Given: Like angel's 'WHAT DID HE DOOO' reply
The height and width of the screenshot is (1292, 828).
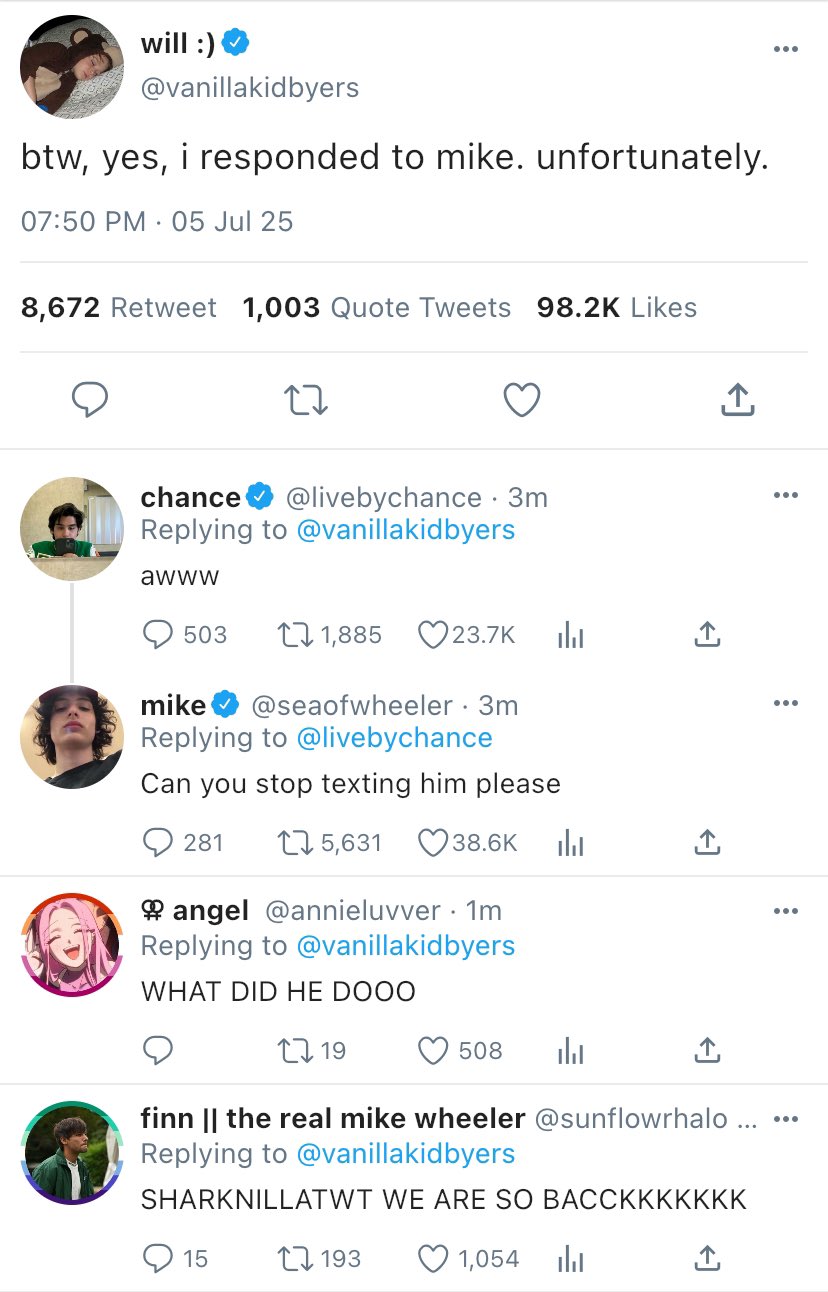Looking at the screenshot, I should click(432, 1051).
